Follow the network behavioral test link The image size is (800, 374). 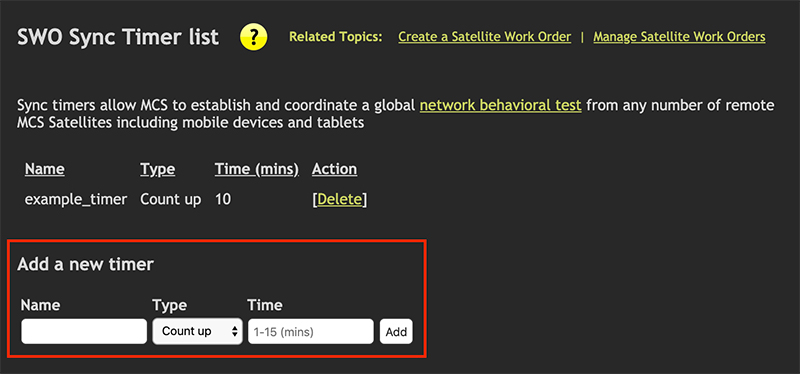click(x=501, y=105)
